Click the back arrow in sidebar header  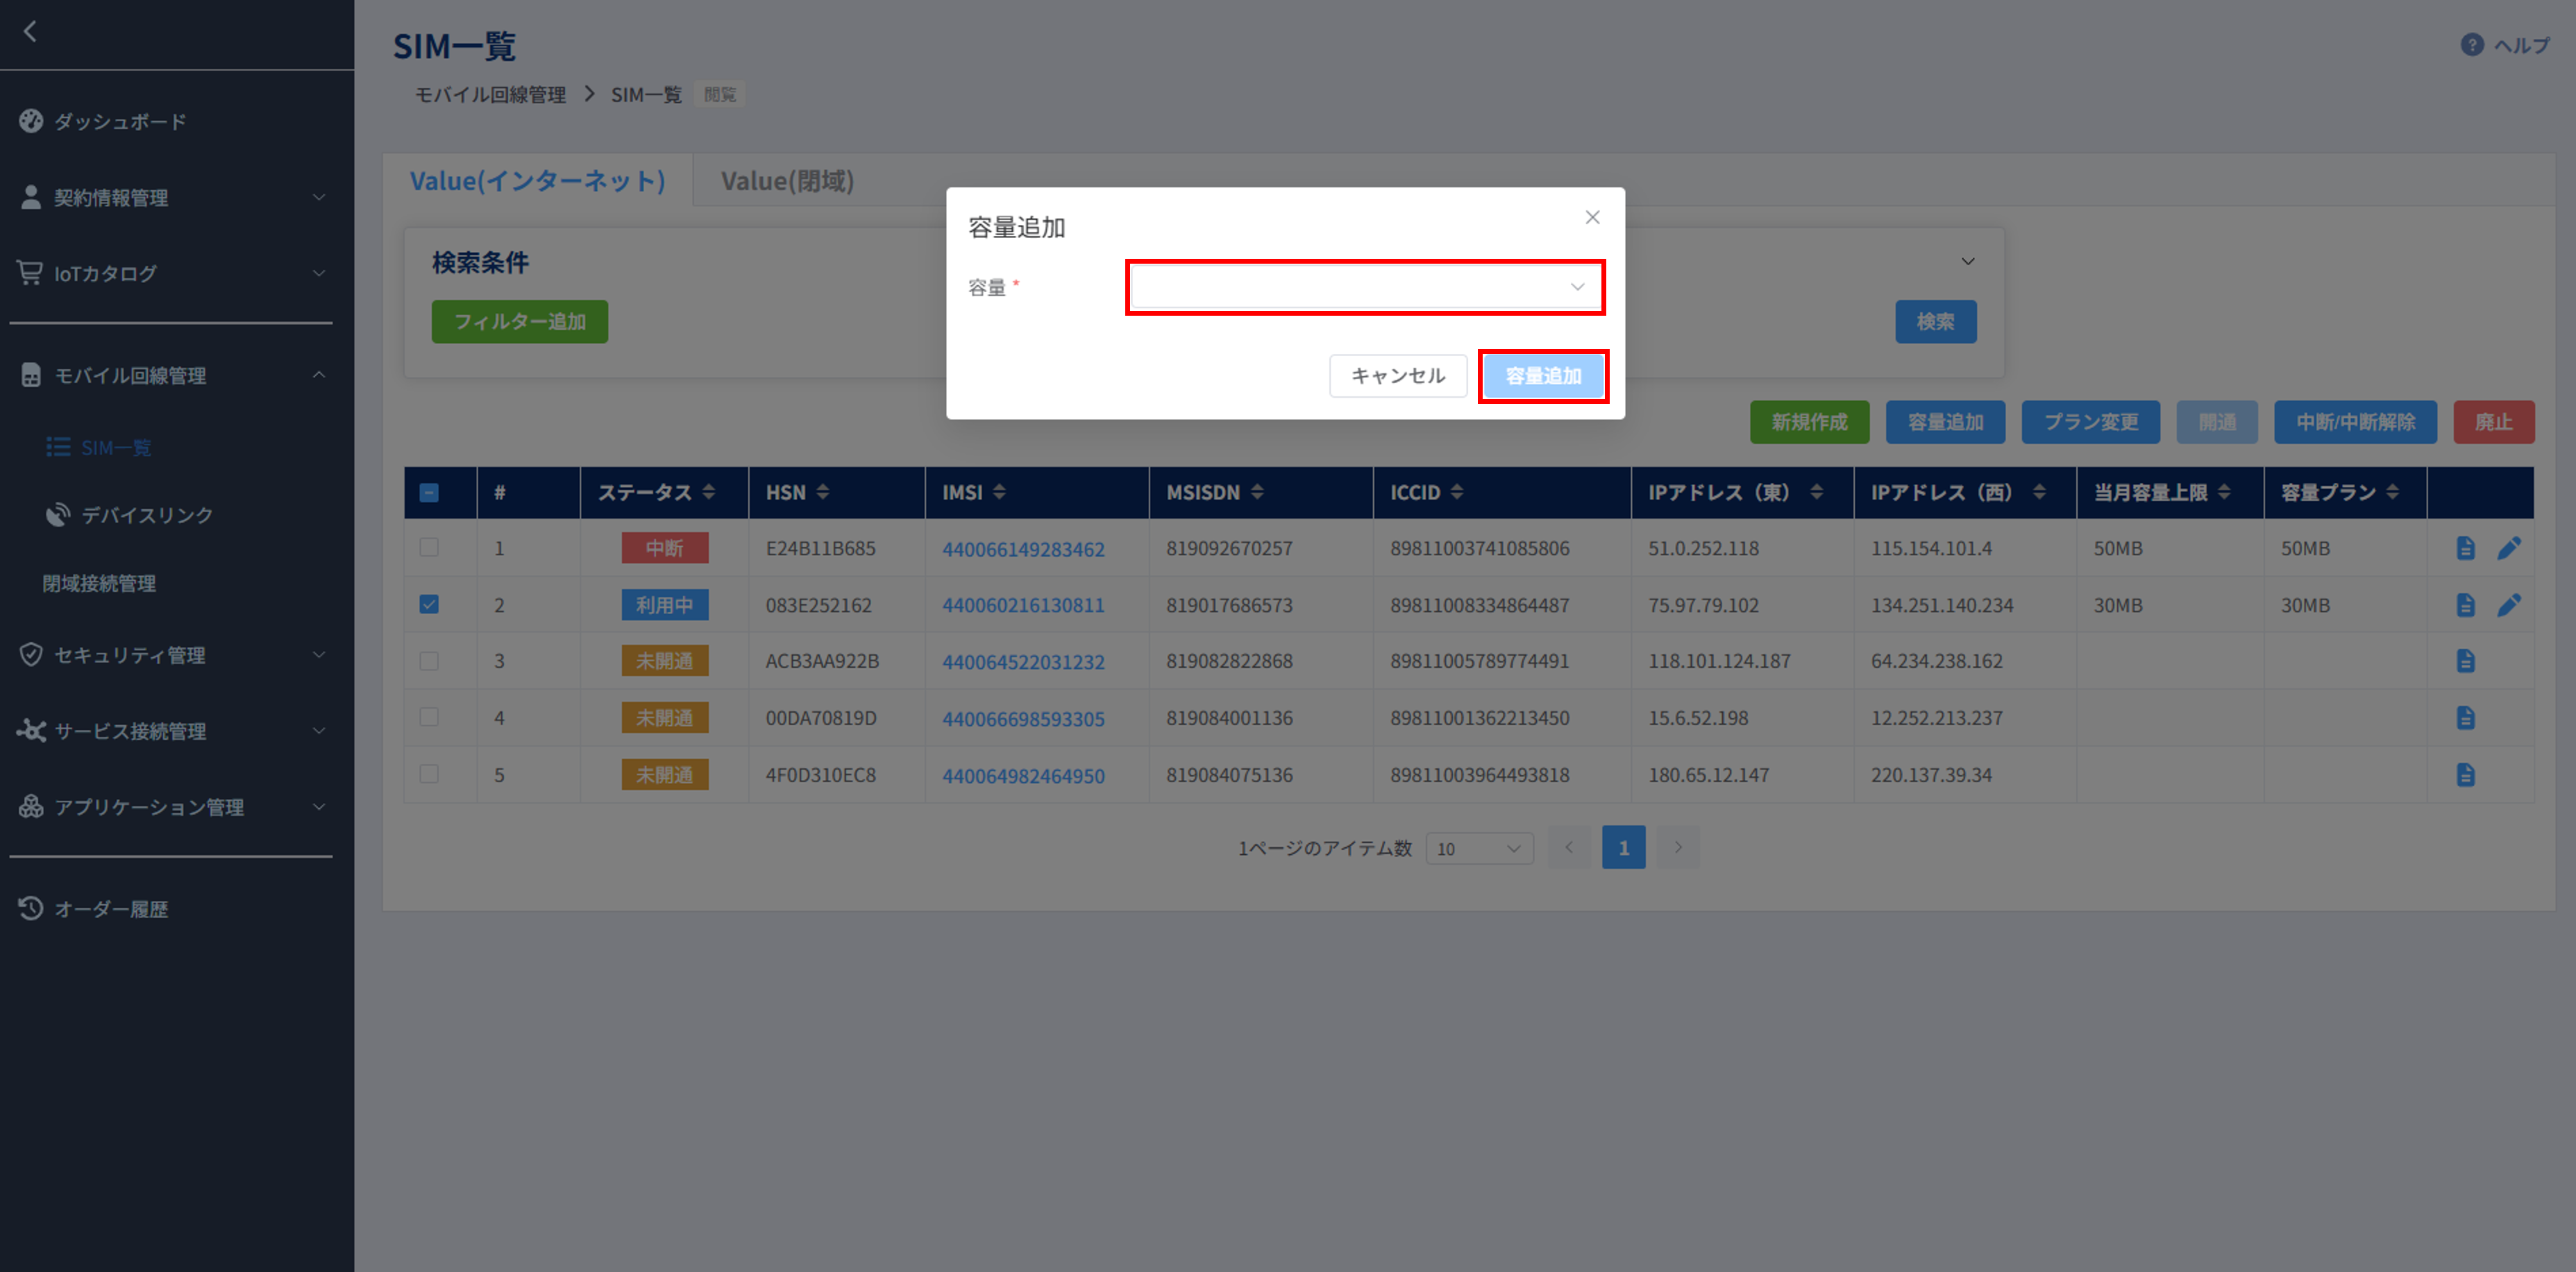click(30, 32)
